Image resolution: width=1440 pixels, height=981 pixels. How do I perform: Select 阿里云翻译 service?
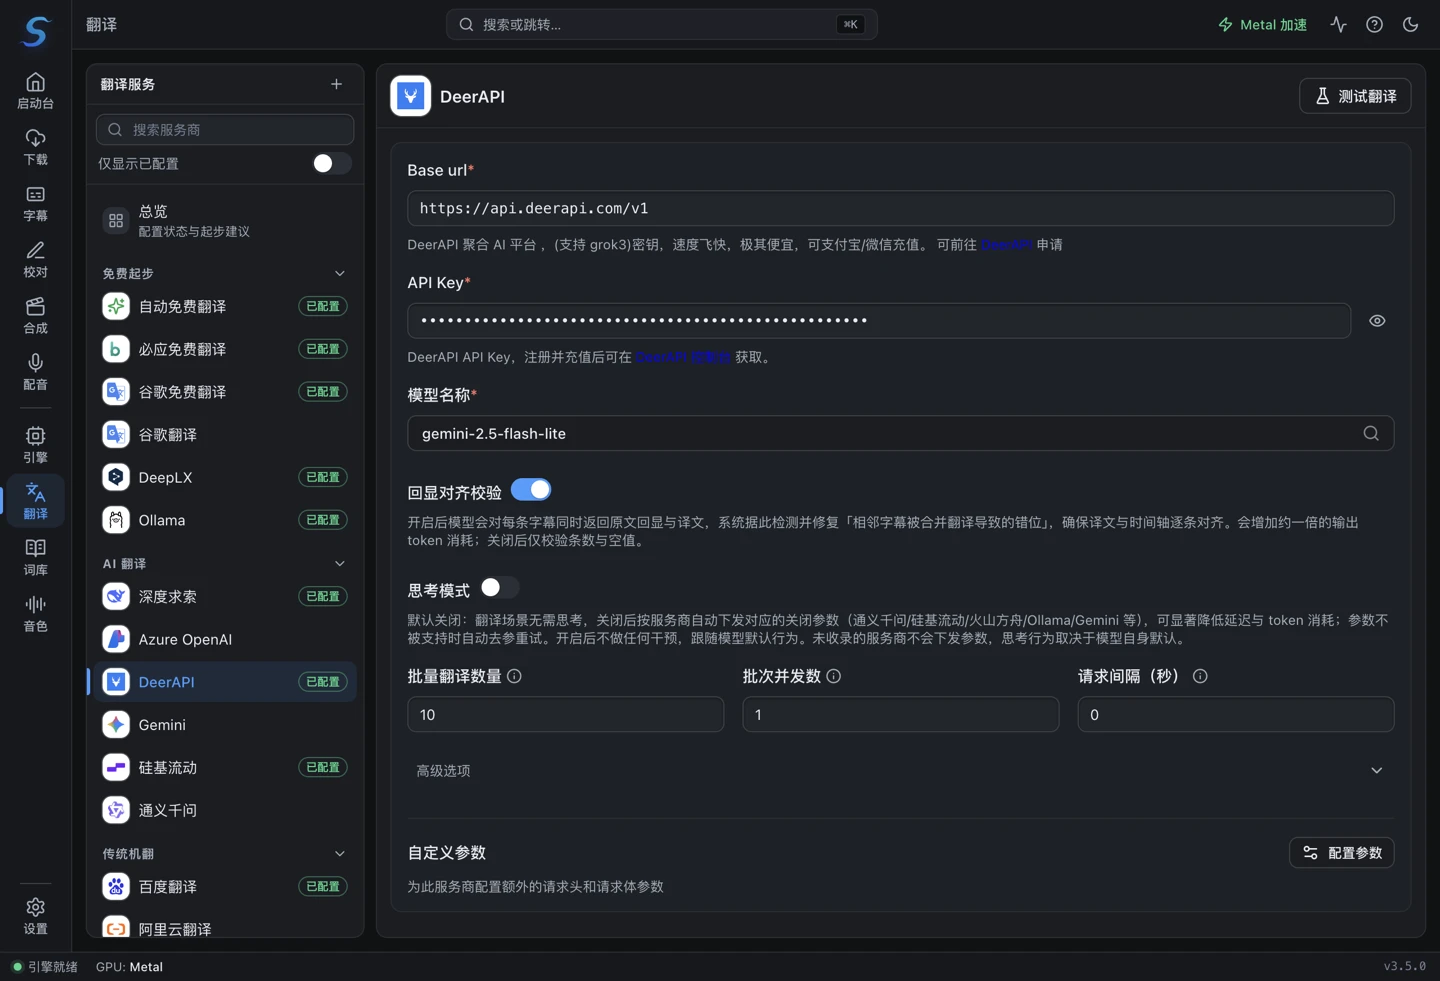click(x=225, y=928)
